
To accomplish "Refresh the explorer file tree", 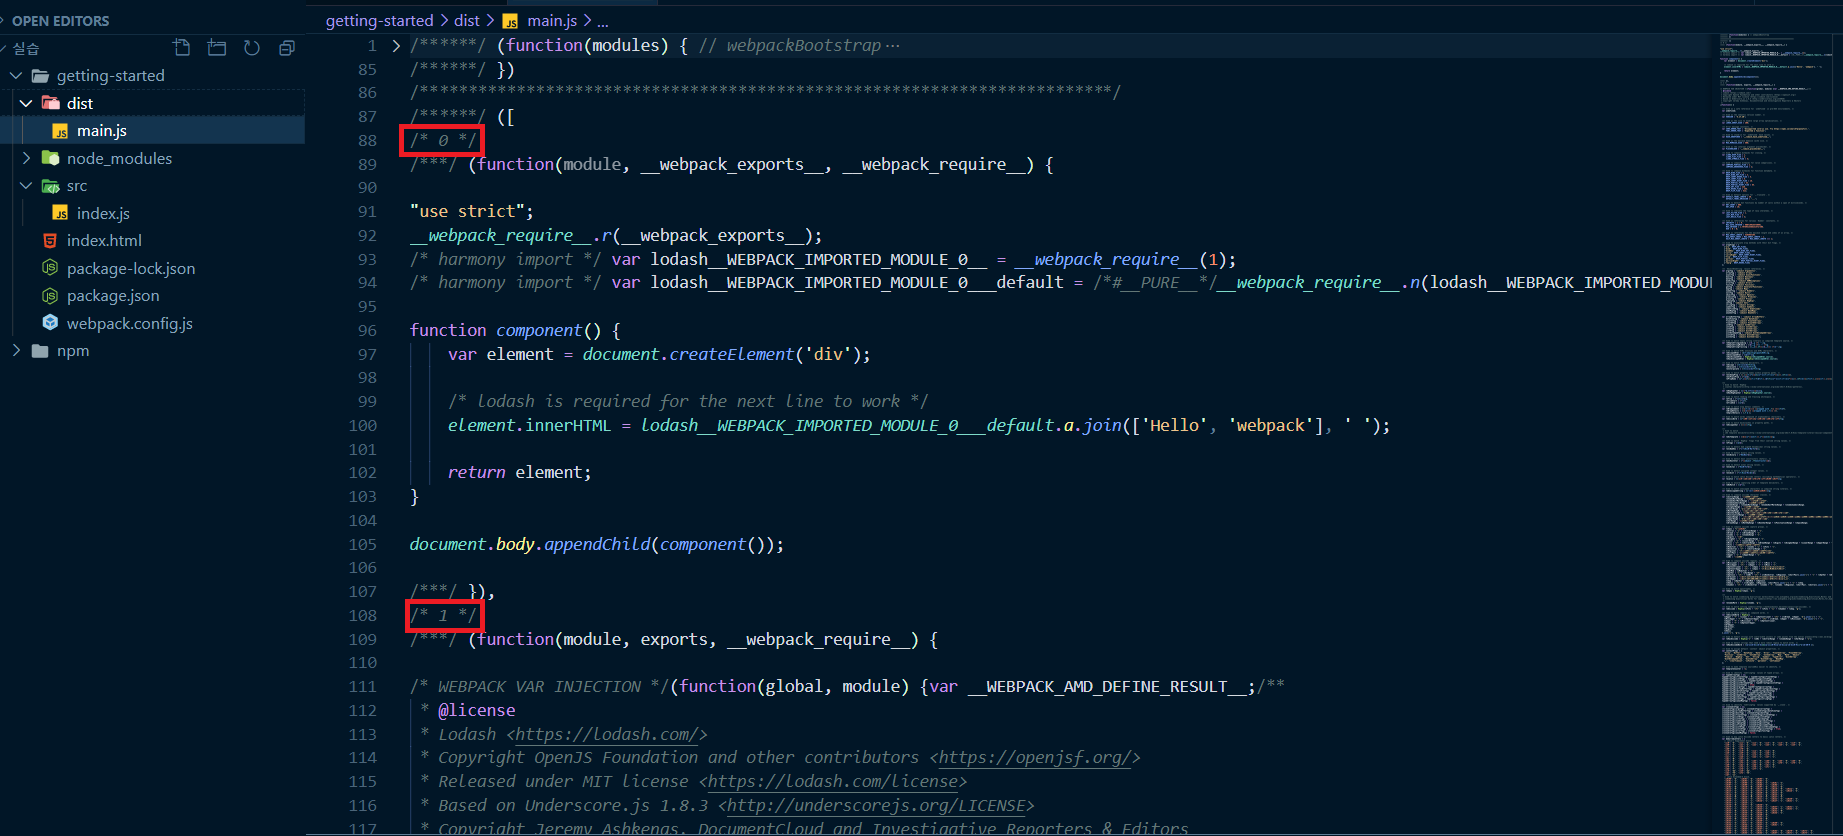I will pos(252,48).
